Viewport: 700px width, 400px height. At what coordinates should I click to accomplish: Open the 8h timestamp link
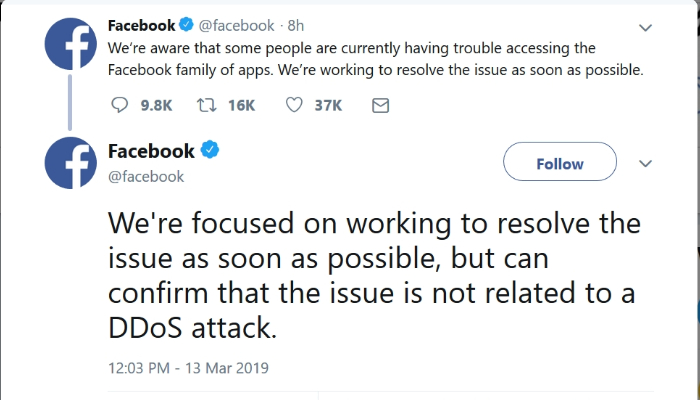[x=296, y=25]
